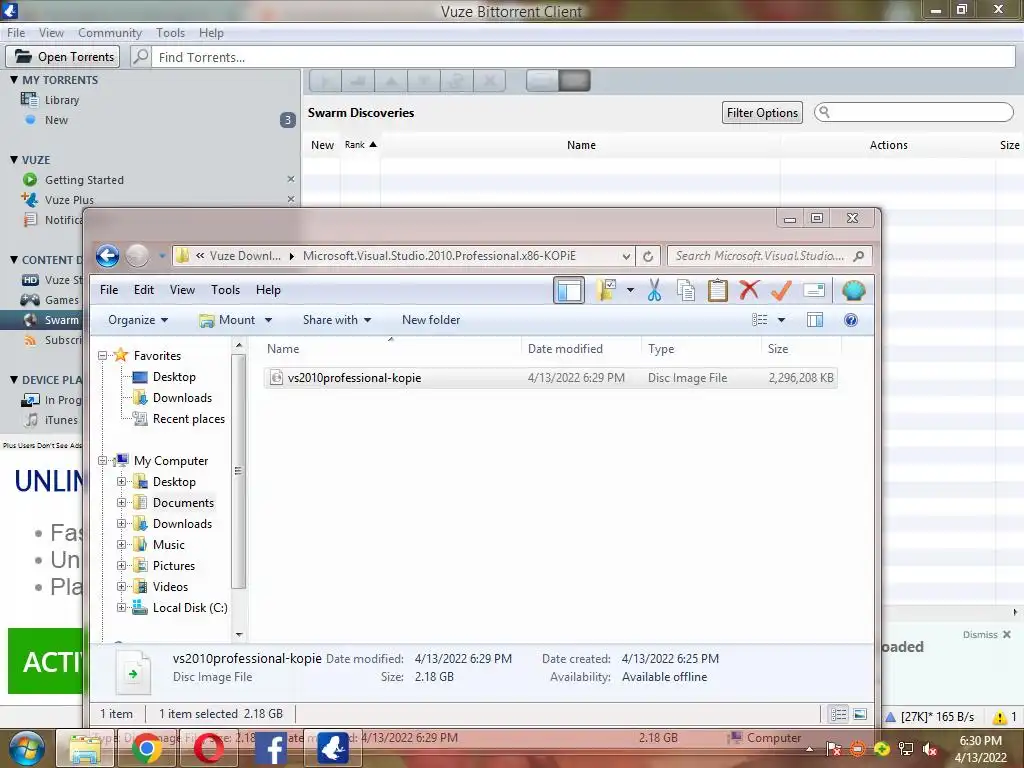
Task: Open the Vuze Tools menu
Action: coord(170,33)
